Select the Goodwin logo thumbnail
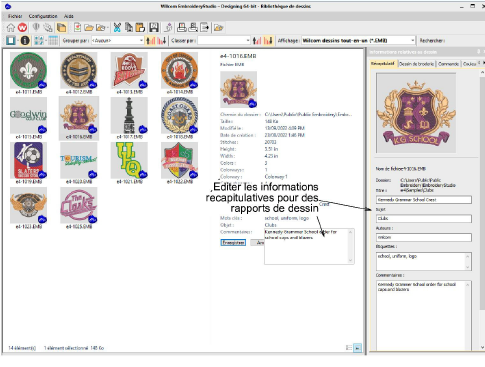The height and width of the screenshot is (367, 485). 28,115
